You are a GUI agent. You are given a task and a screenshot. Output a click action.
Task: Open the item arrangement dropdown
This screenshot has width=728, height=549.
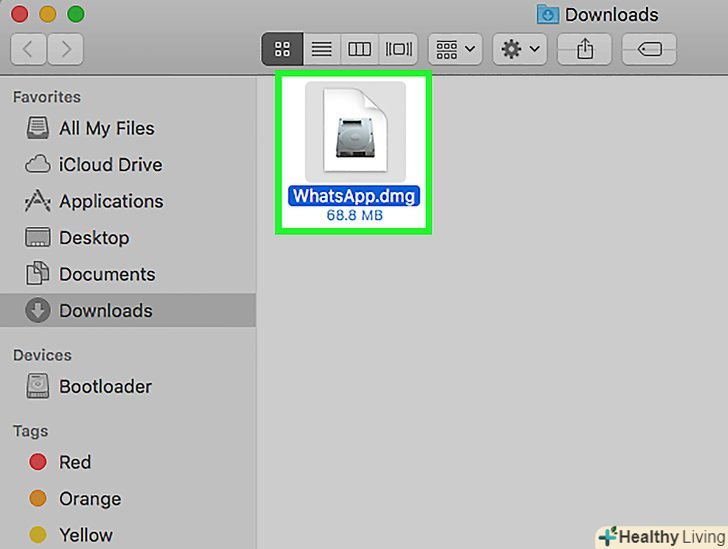point(455,49)
